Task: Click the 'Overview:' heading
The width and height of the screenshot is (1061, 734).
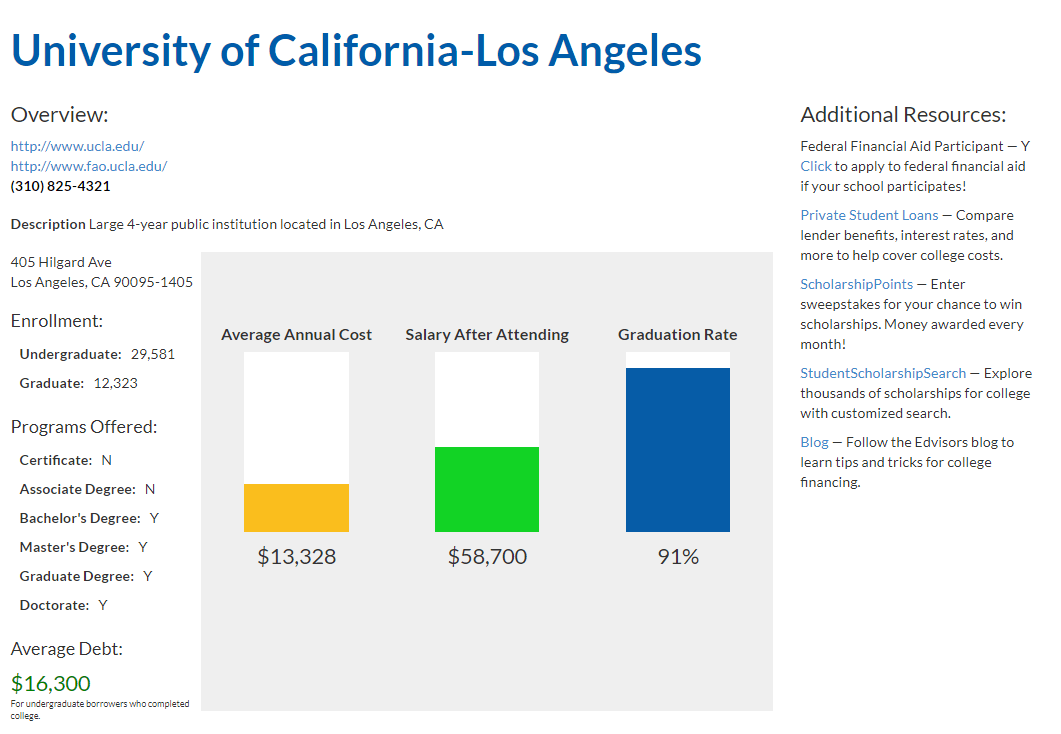Action: [x=60, y=115]
